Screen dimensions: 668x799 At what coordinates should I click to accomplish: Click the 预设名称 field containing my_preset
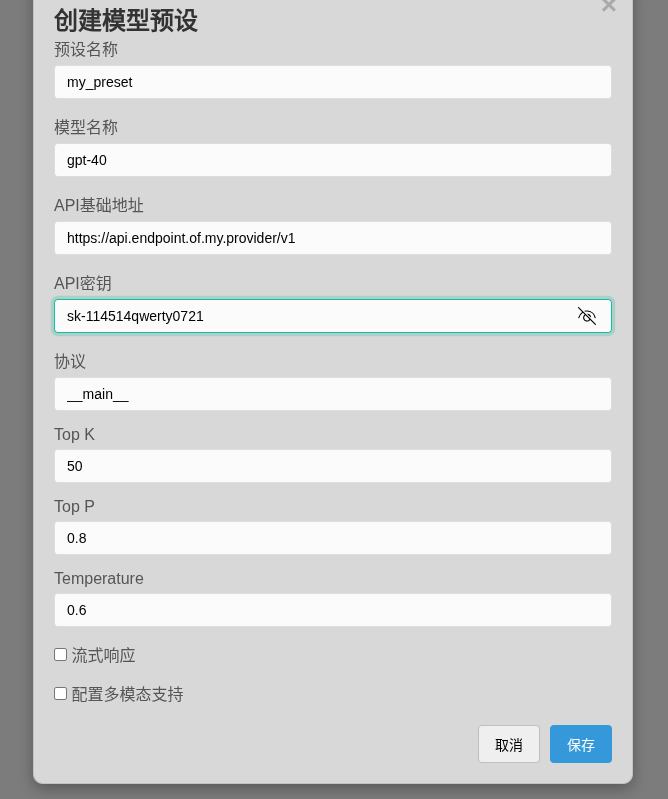click(x=332, y=82)
